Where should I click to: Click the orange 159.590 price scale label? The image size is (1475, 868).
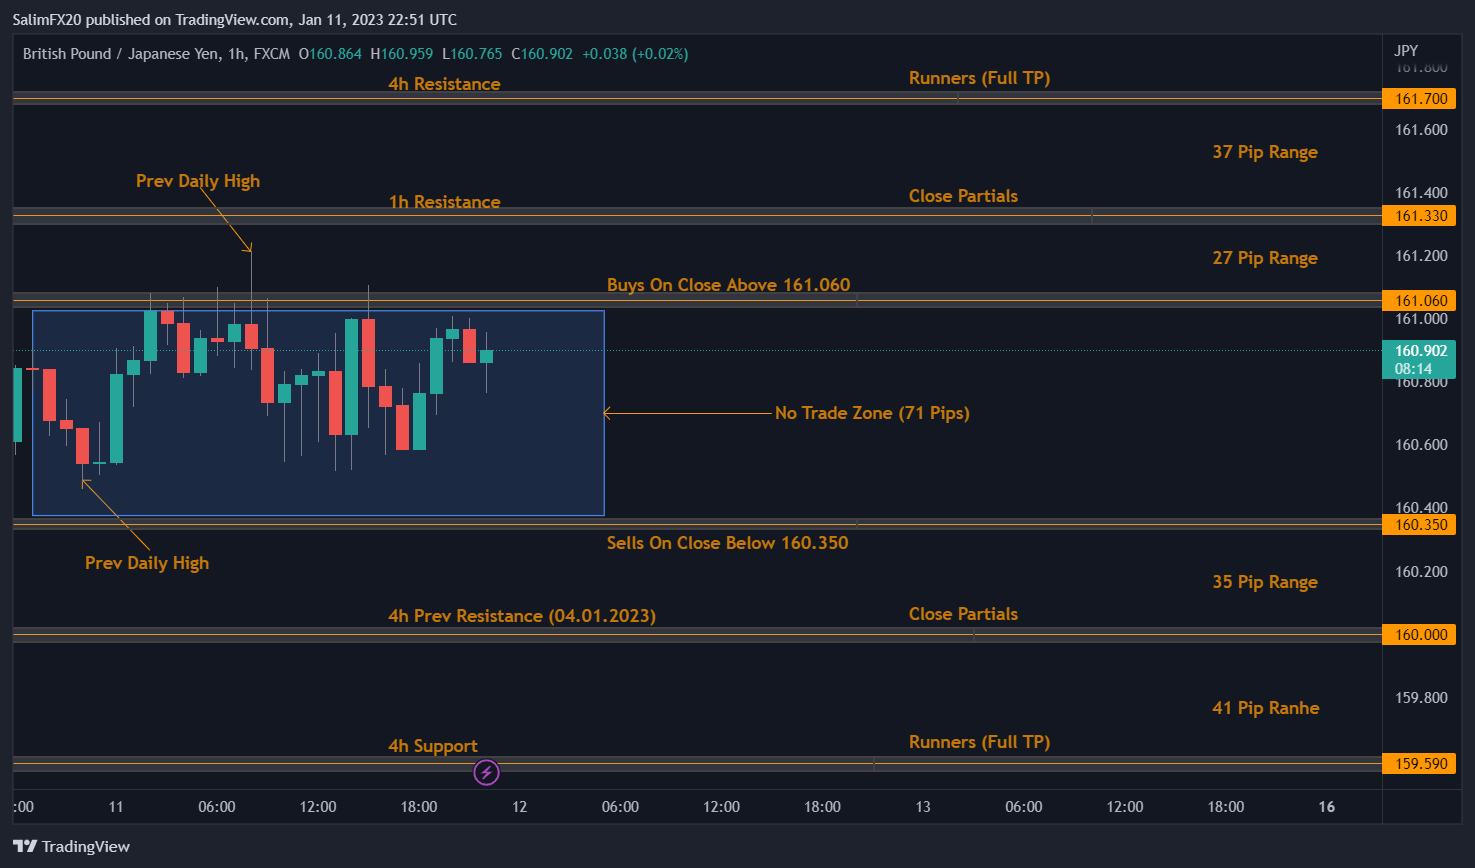[1419, 763]
